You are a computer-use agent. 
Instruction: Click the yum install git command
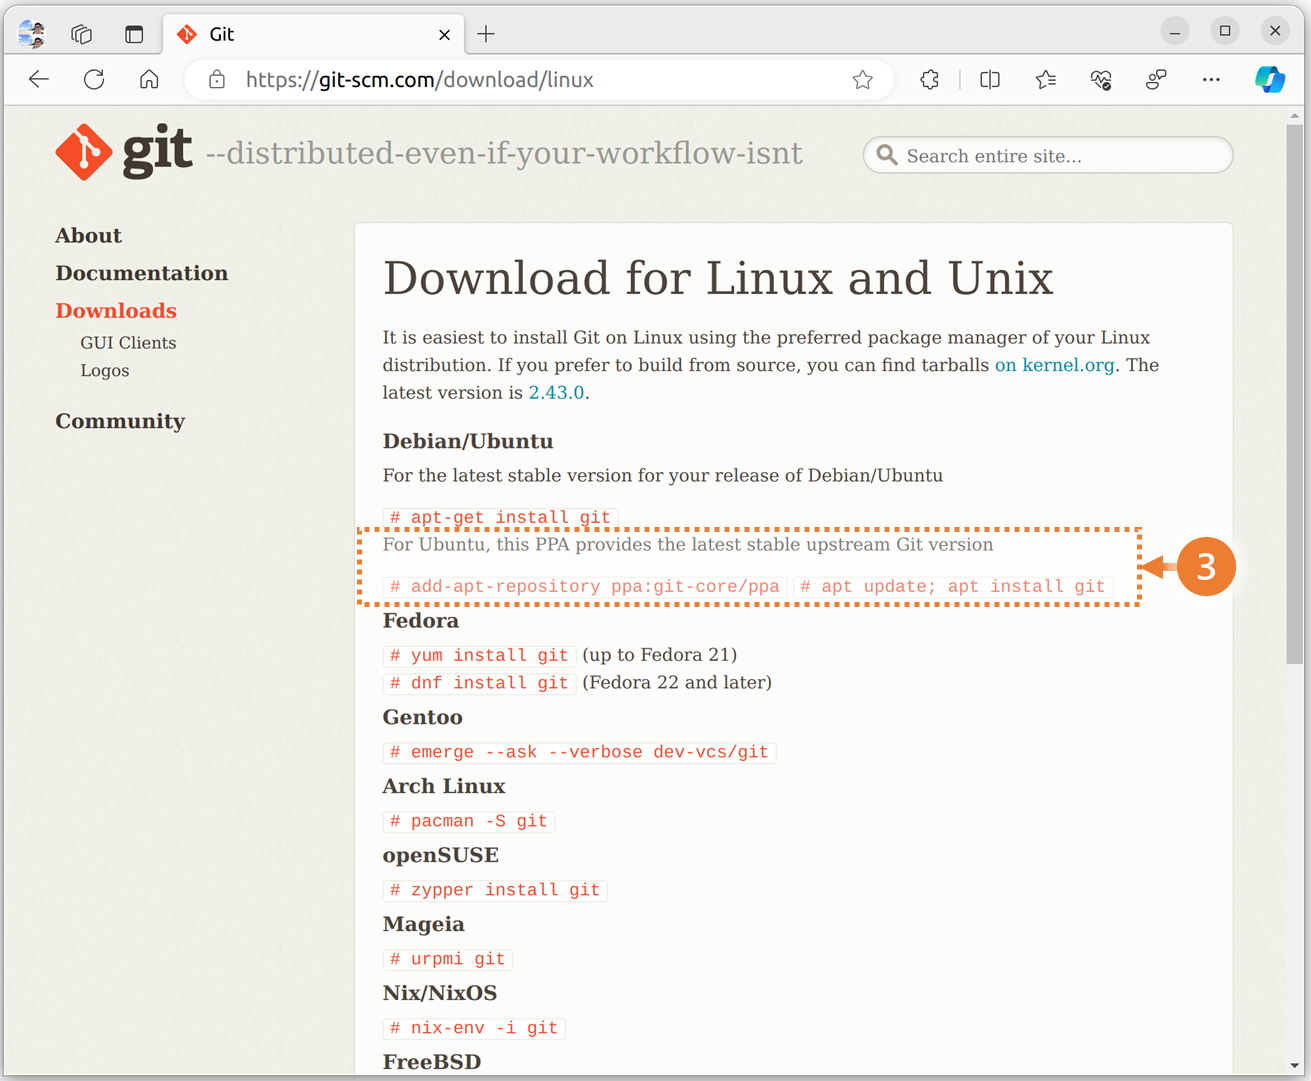[x=479, y=655]
